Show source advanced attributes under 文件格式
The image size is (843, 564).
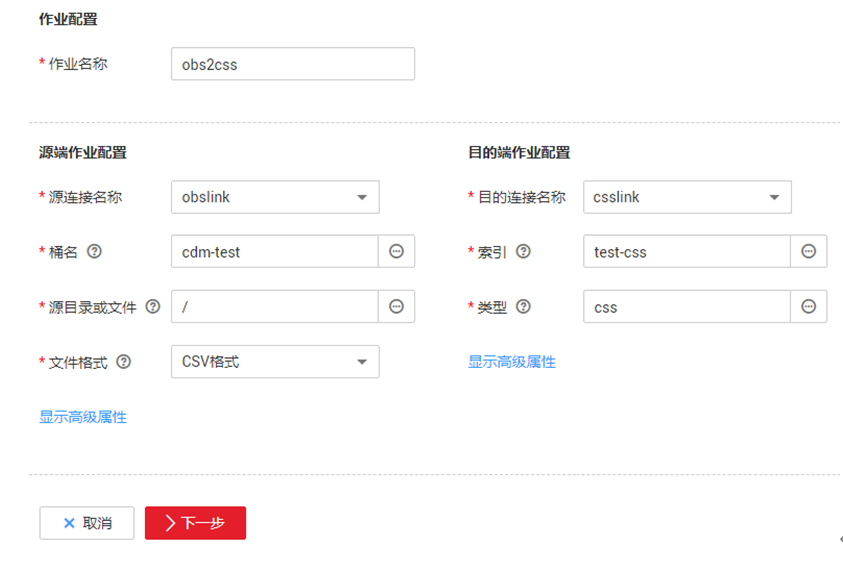pyautogui.click(x=83, y=417)
